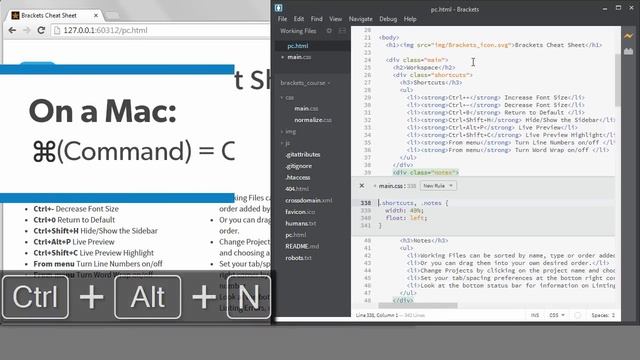Screen dimensions: 640x360
Task: Click the 'float: left;' CSS line
Action: click(406, 218)
